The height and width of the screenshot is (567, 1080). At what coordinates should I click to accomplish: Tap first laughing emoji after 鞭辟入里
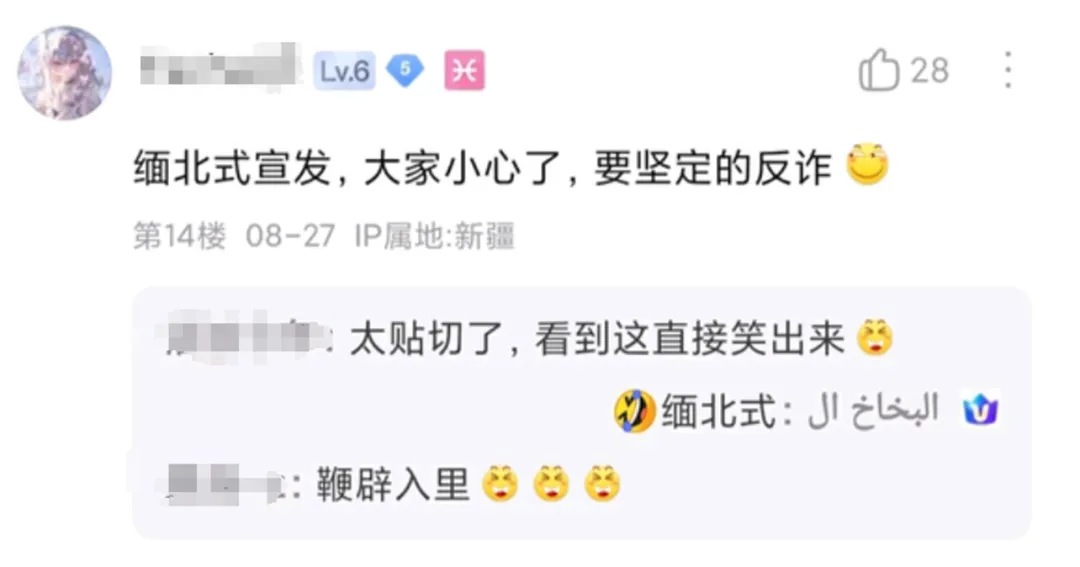point(500,483)
